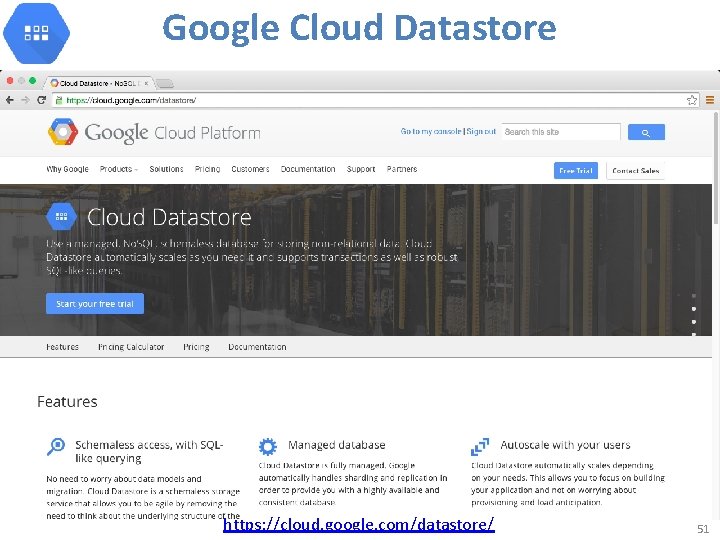
Task: Select the Cloud Datastore - NoSQL browser tab
Action: (99, 83)
